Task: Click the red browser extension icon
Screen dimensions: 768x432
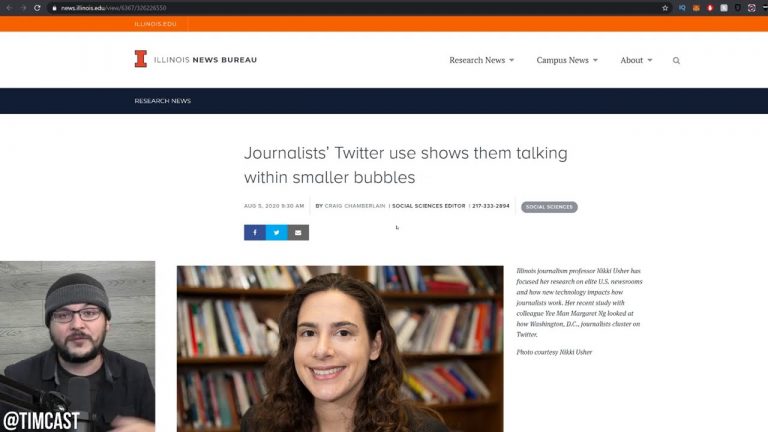Action: (710, 8)
